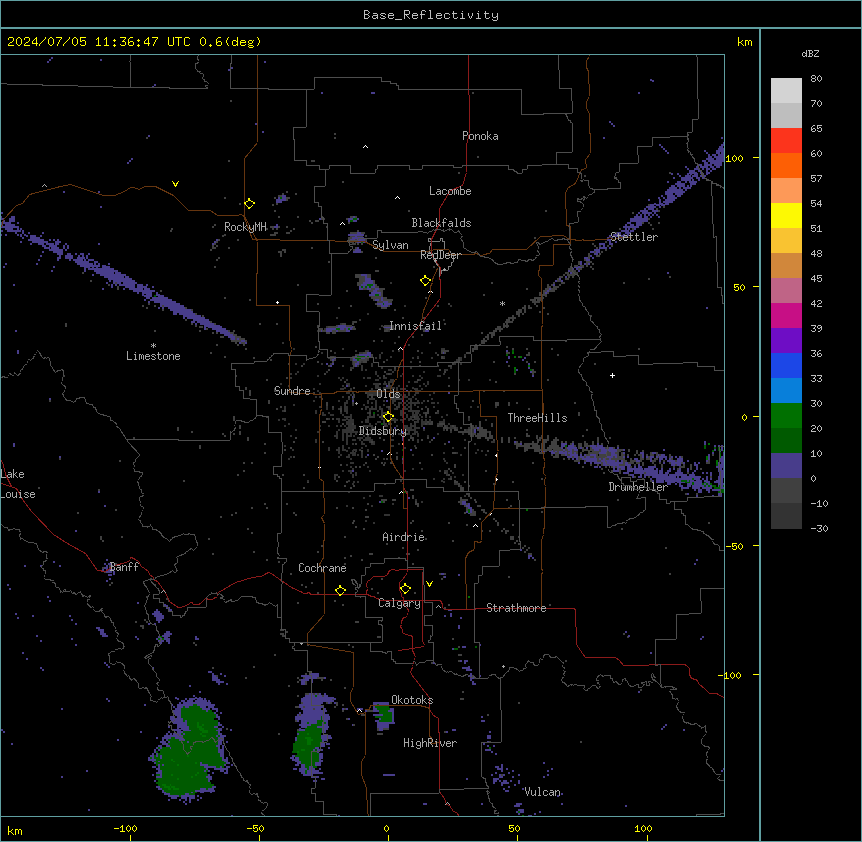Select the purple legend swatch between 39 and 36
Image resolution: width=862 pixels, height=842 pixels.
[786, 341]
